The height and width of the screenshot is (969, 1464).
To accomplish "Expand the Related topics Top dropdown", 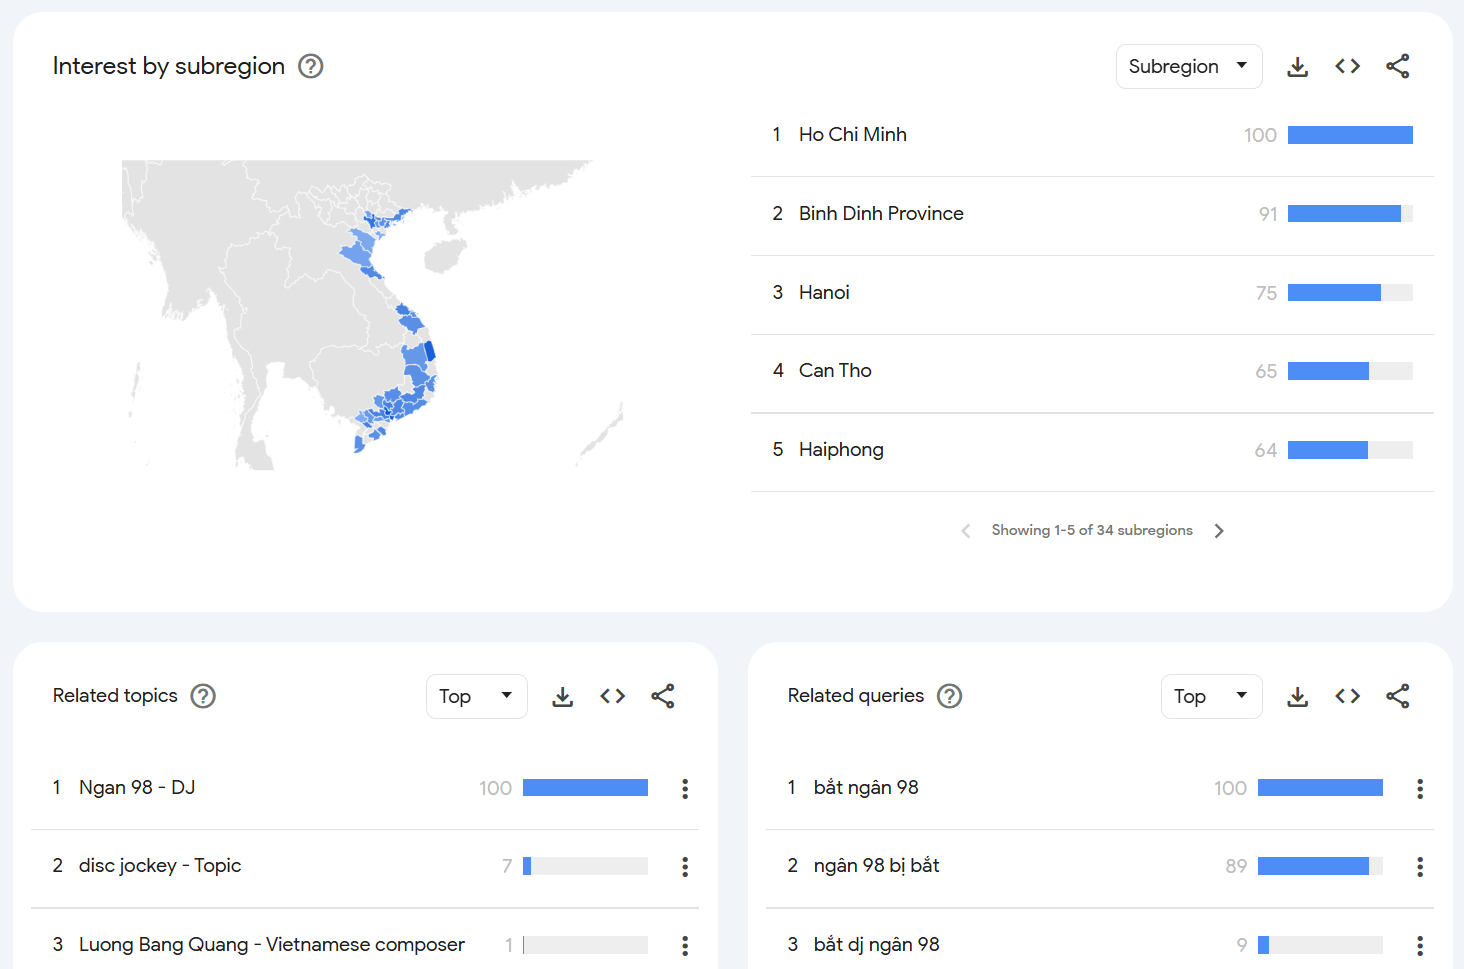I will pyautogui.click(x=476, y=697).
